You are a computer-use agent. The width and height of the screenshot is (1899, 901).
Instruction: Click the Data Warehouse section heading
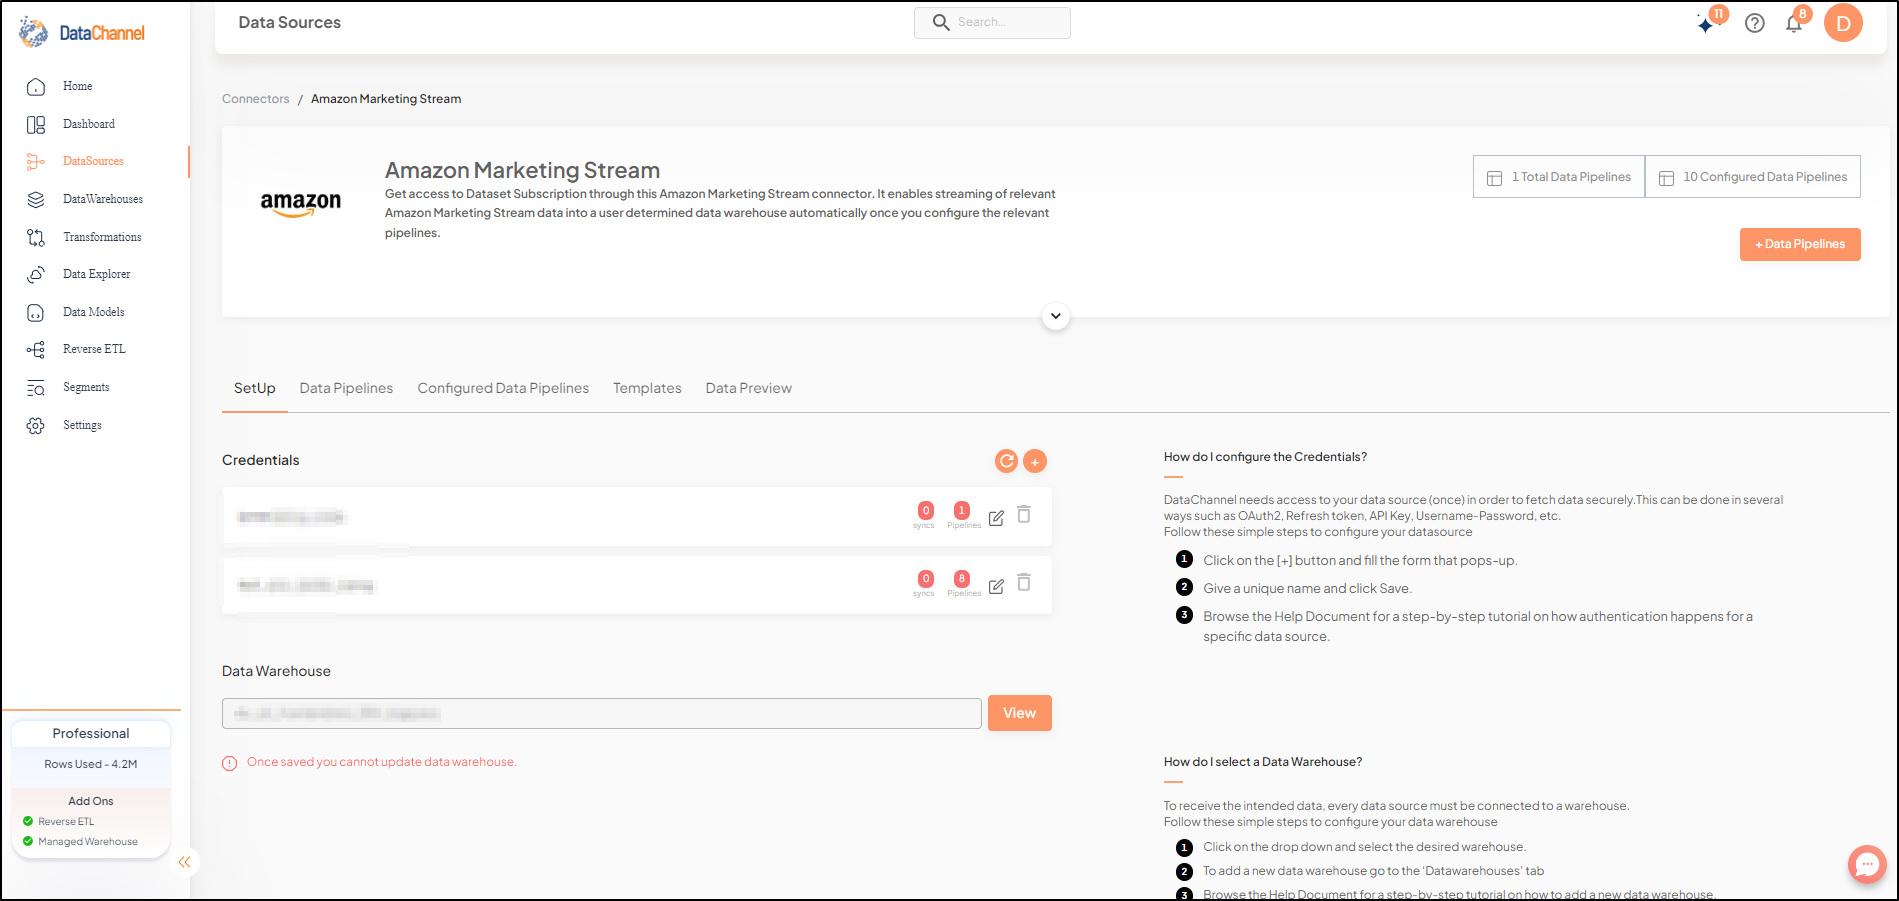point(276,671)
